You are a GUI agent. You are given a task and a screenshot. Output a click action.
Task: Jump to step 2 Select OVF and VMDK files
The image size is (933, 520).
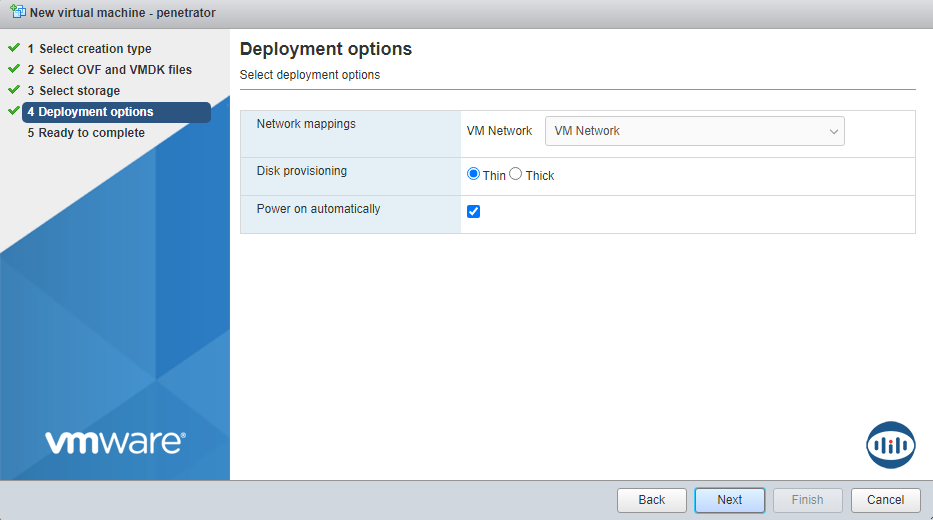[x=115, y=70]
